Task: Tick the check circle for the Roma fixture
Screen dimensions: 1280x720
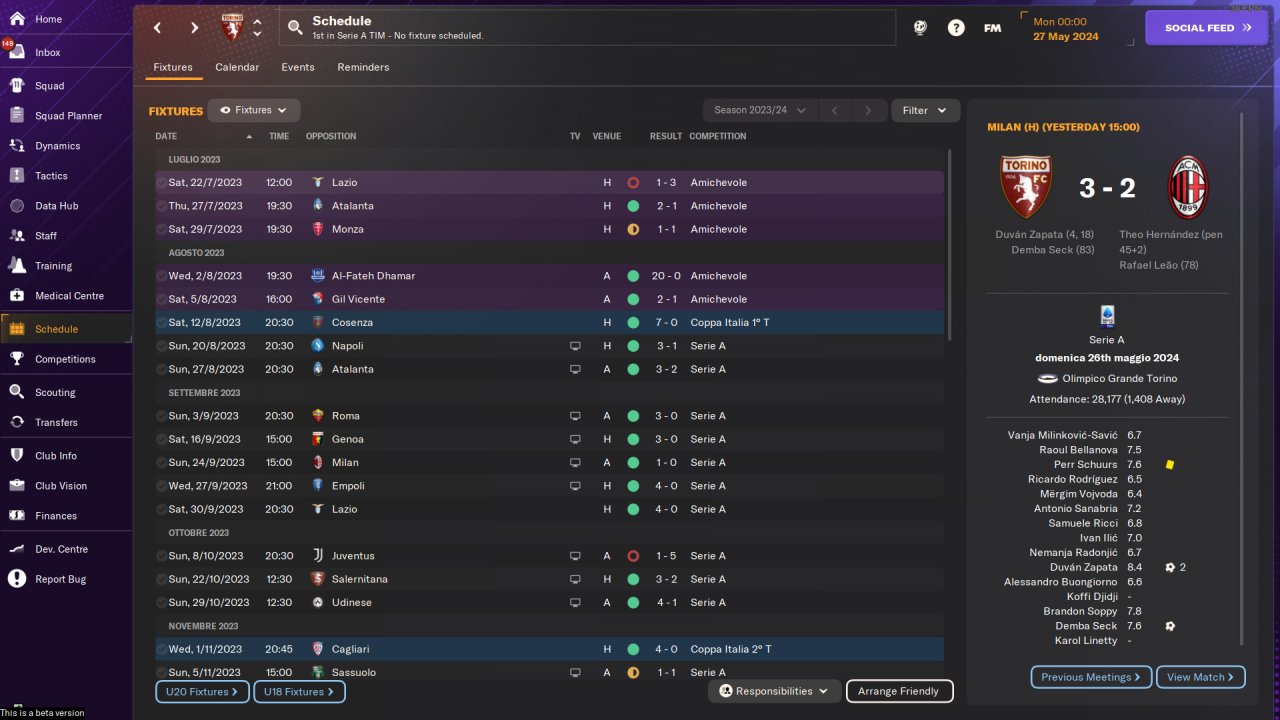Action: (162, 416)
